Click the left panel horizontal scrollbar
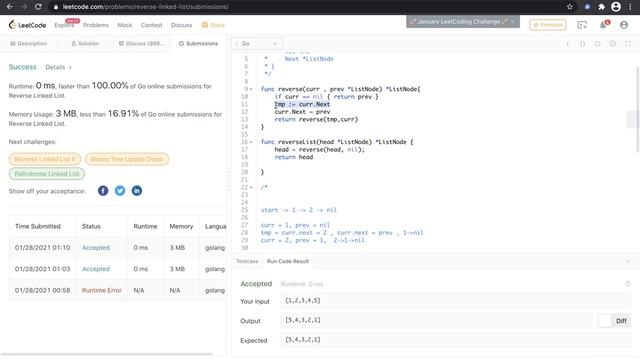 [x=107, y=354]
